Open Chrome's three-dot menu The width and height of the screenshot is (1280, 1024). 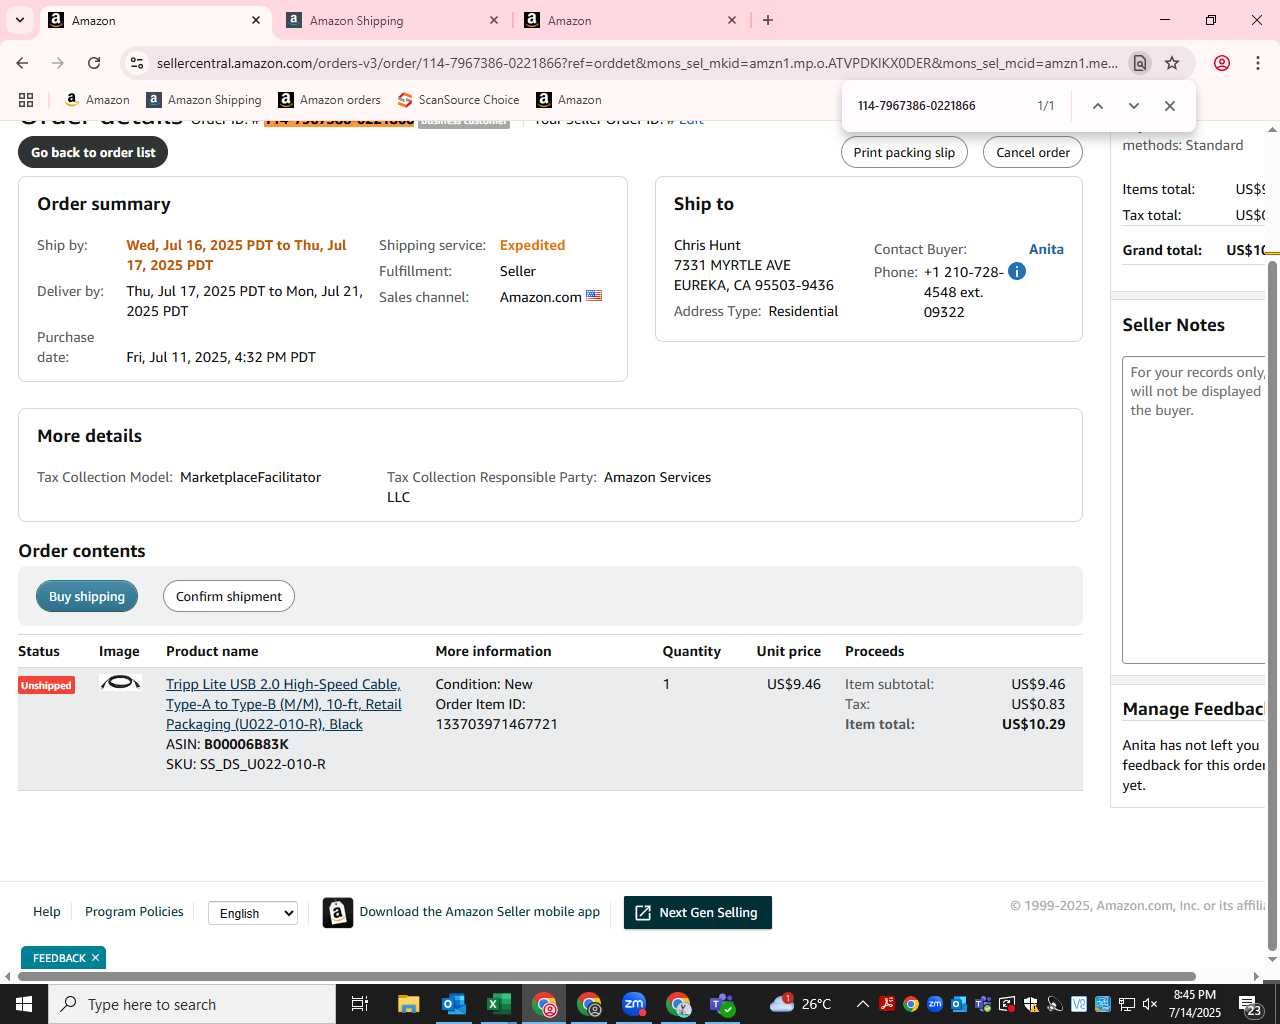click(x=1257, y=63)
